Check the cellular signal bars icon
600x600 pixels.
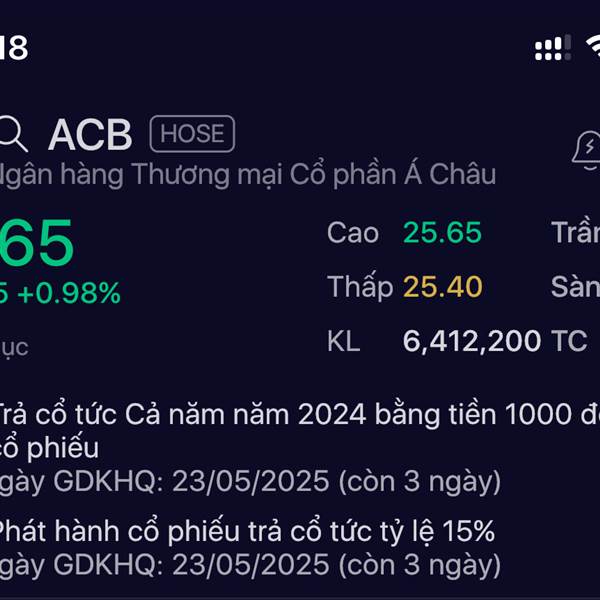553,47
